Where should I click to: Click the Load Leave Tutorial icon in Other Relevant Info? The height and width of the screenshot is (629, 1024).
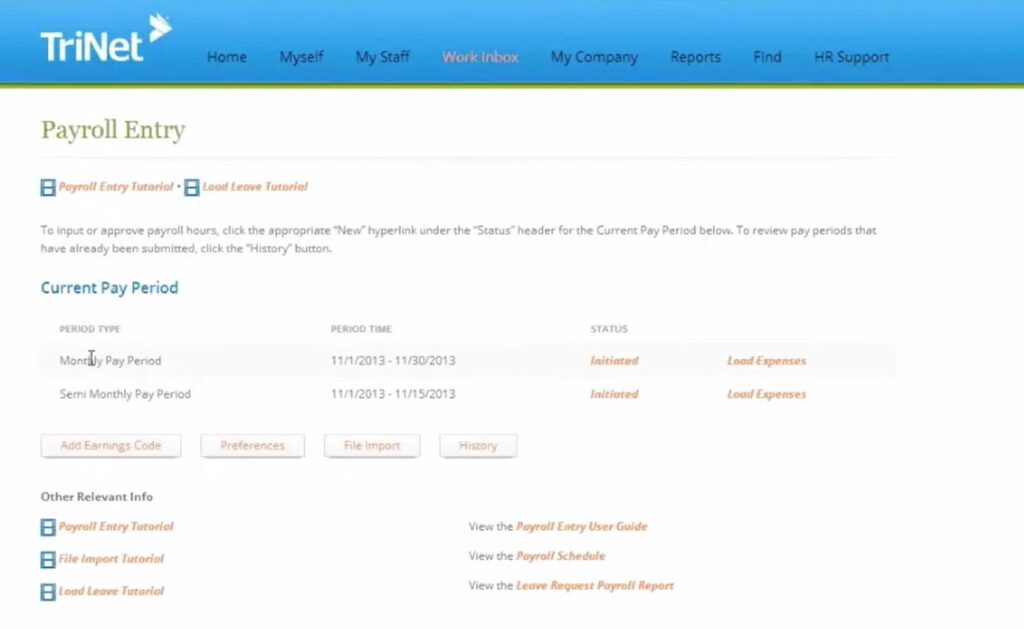[47, 591]
